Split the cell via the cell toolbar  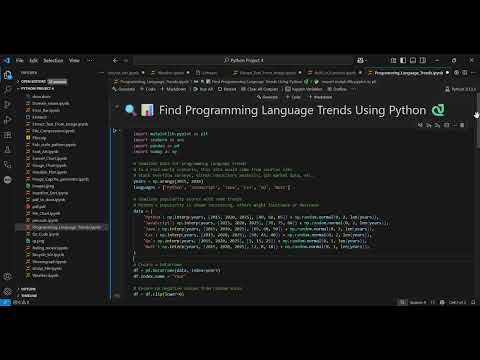pyautogui.click(x=446, y=125)
